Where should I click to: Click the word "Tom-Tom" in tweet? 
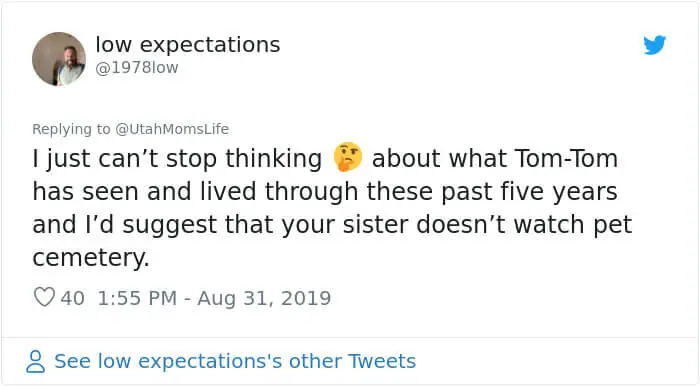click(x=566, y=158)
